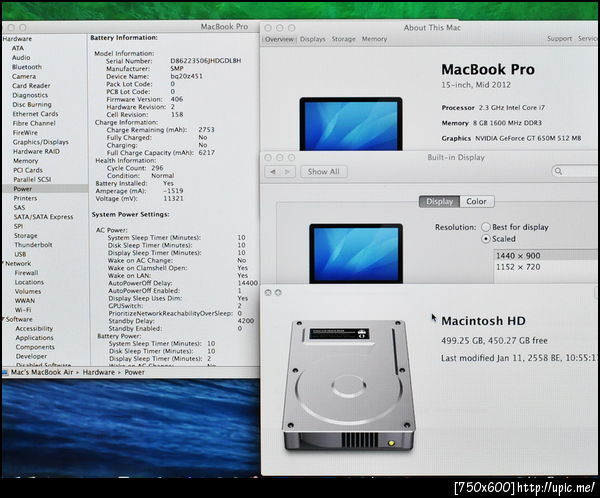
Task: Click MacBook Pro image in About This Mac
Action: [x=351, y=124]
